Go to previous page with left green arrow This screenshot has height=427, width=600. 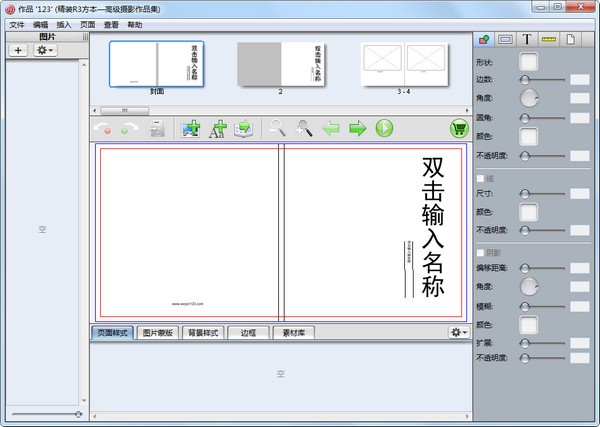click(331, 128)
